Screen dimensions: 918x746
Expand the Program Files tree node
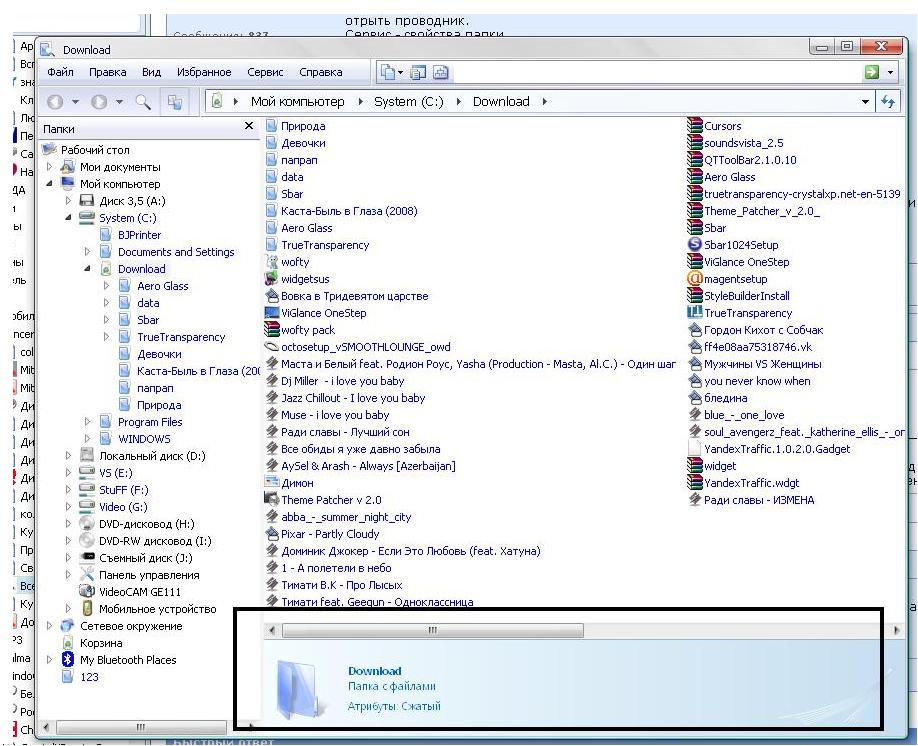coord(88,422)
